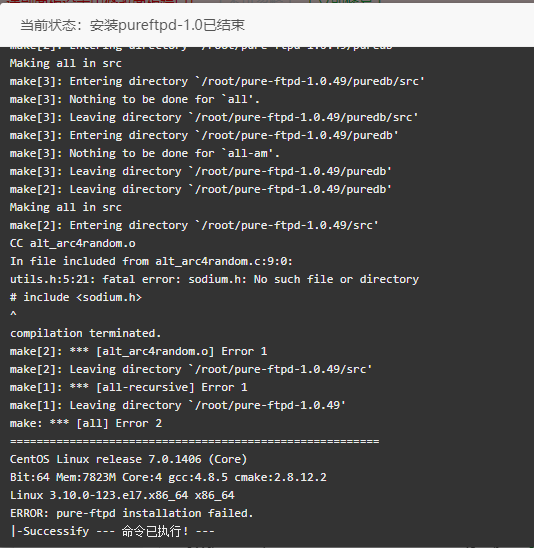The width and height of the screenshot is (534, 548).
Task: Click 'CentOS Linux release 7.0.1406 (Core)' line
Action: tap(129, 459)
